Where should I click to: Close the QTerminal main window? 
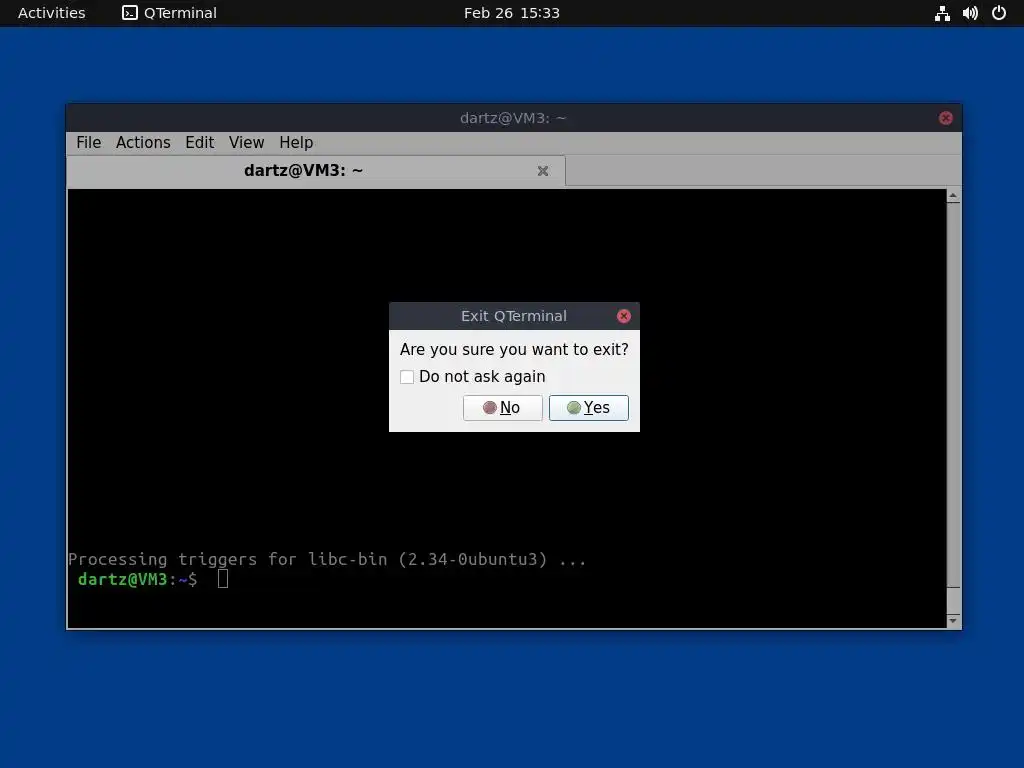946,118
